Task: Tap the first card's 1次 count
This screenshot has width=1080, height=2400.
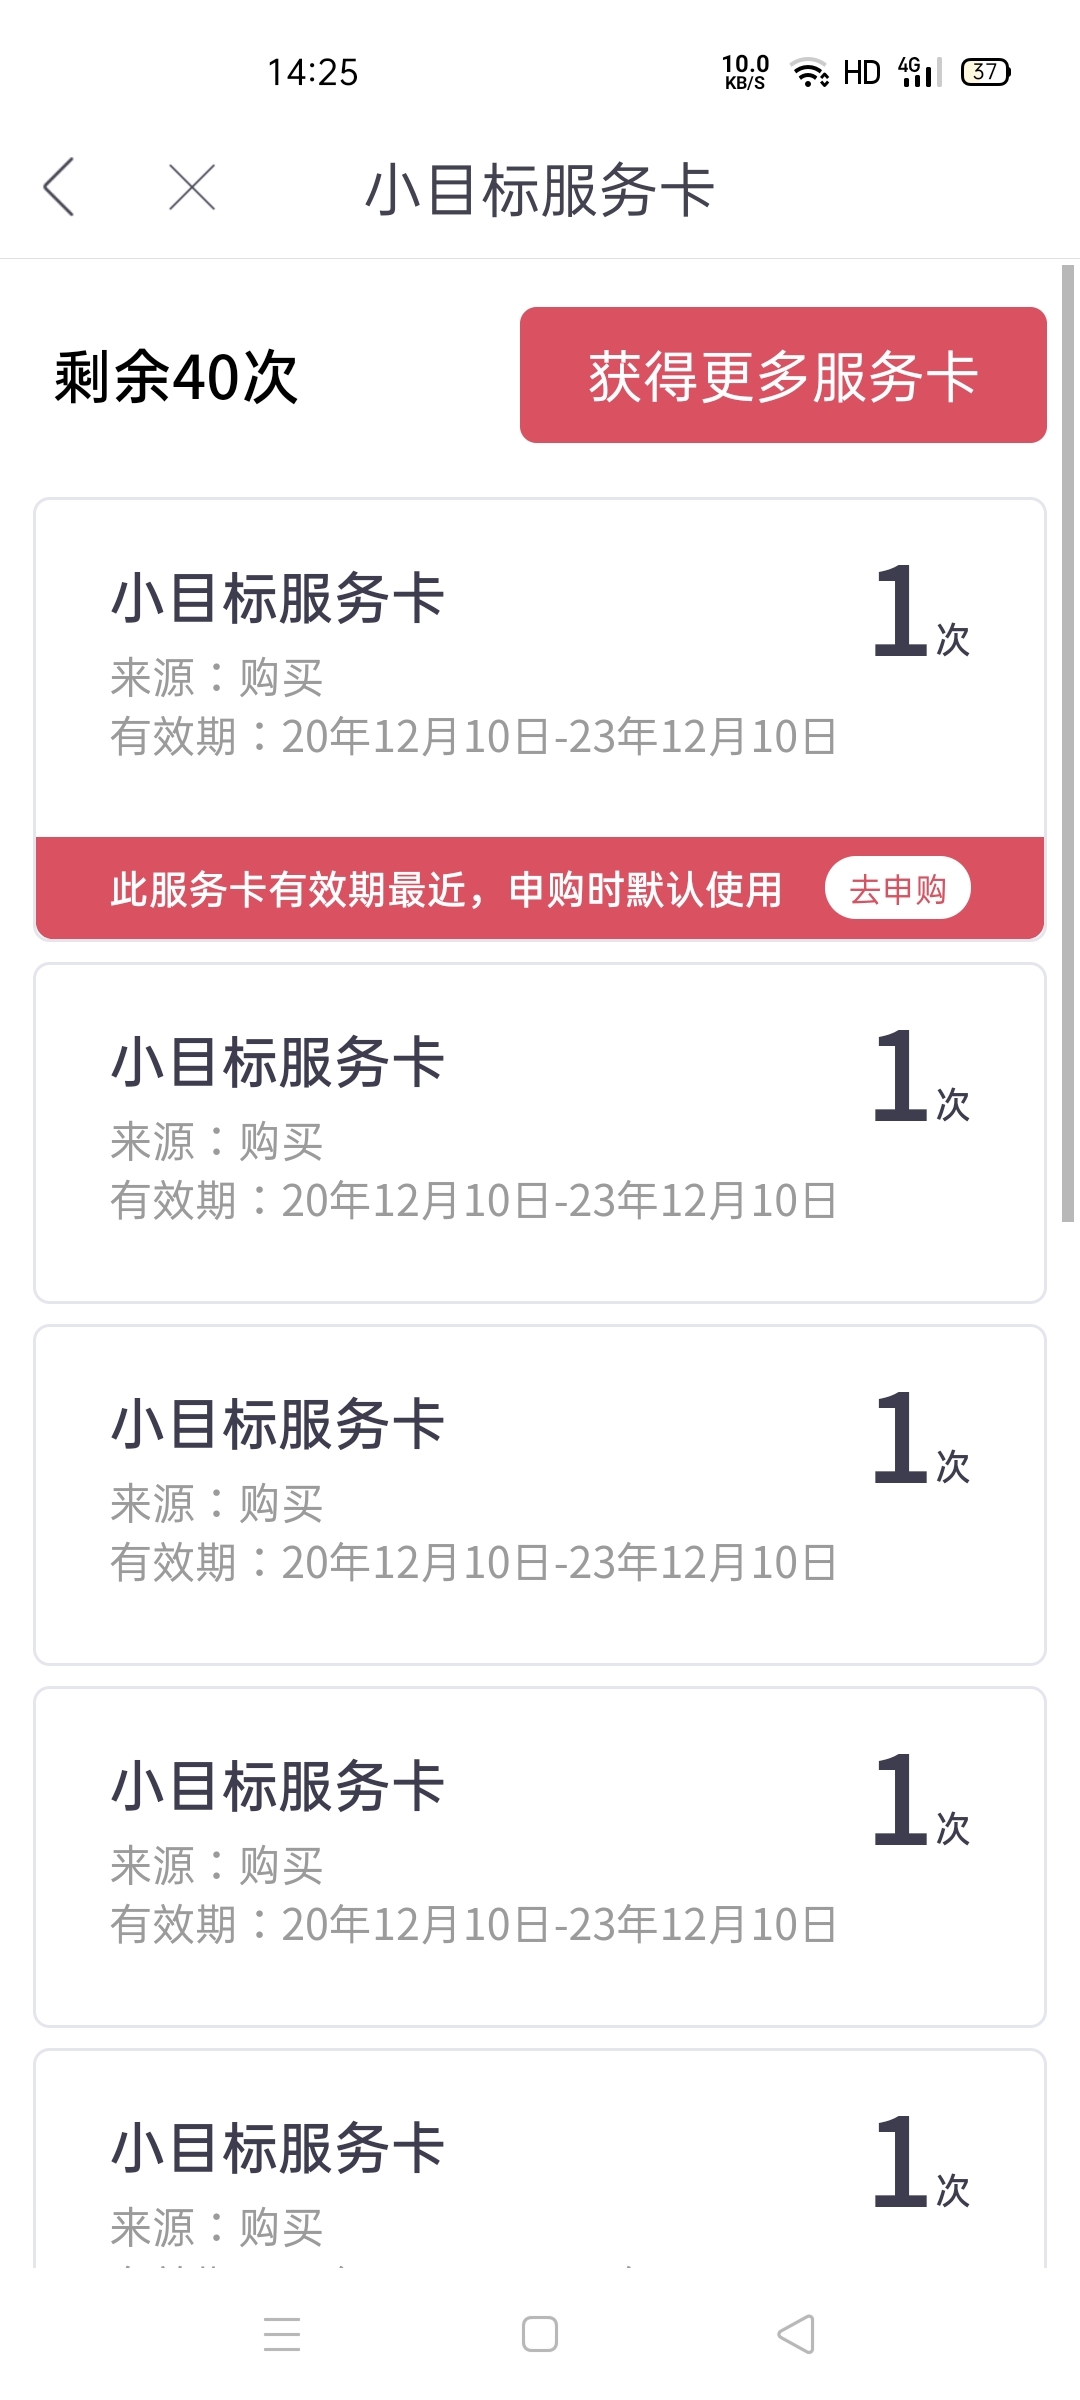Action: [x=921, y=611]
